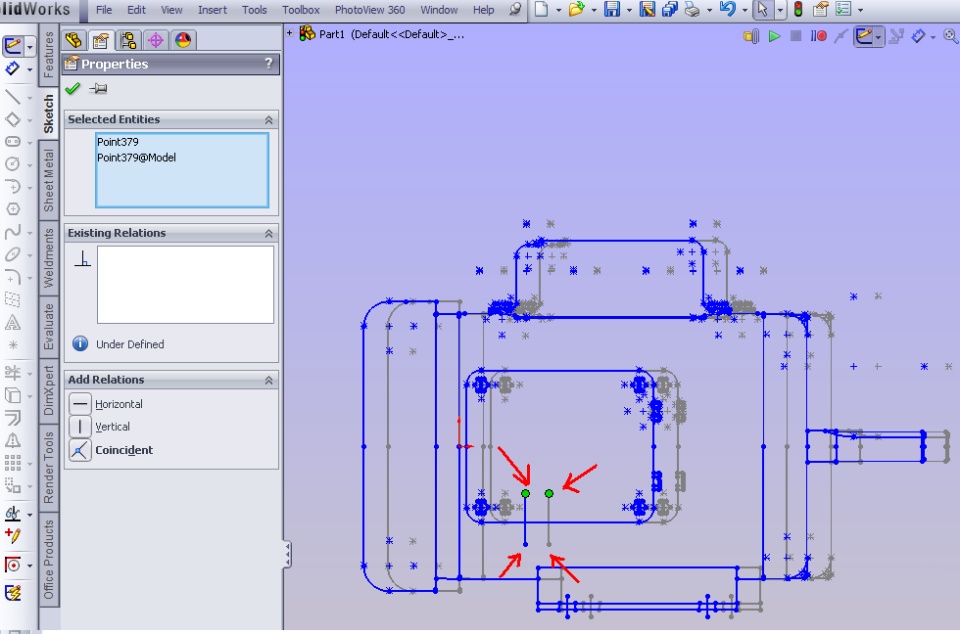Open the dropdown arrow next to New

pos(558,10)
